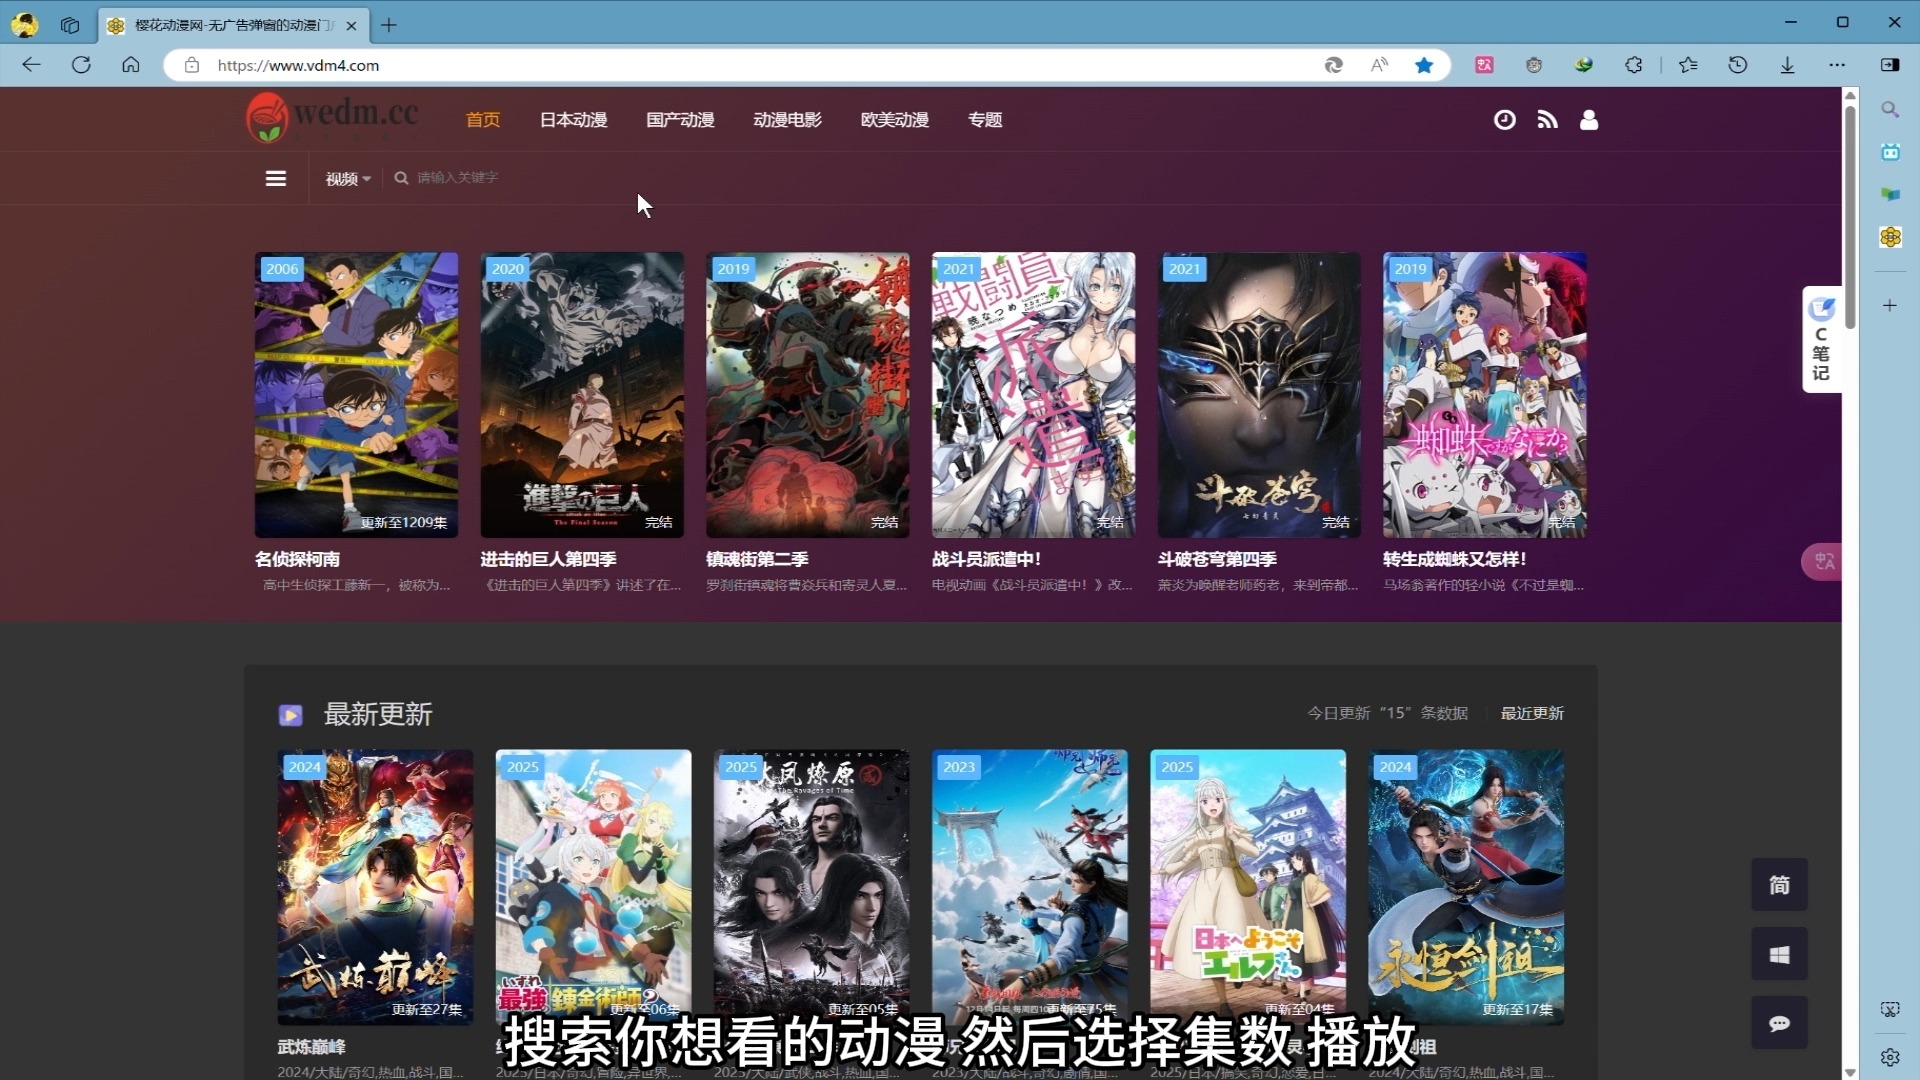Open the 欧美动漫 nav item
This screenshot has width=1920, height=1080.
pos(894,120)
